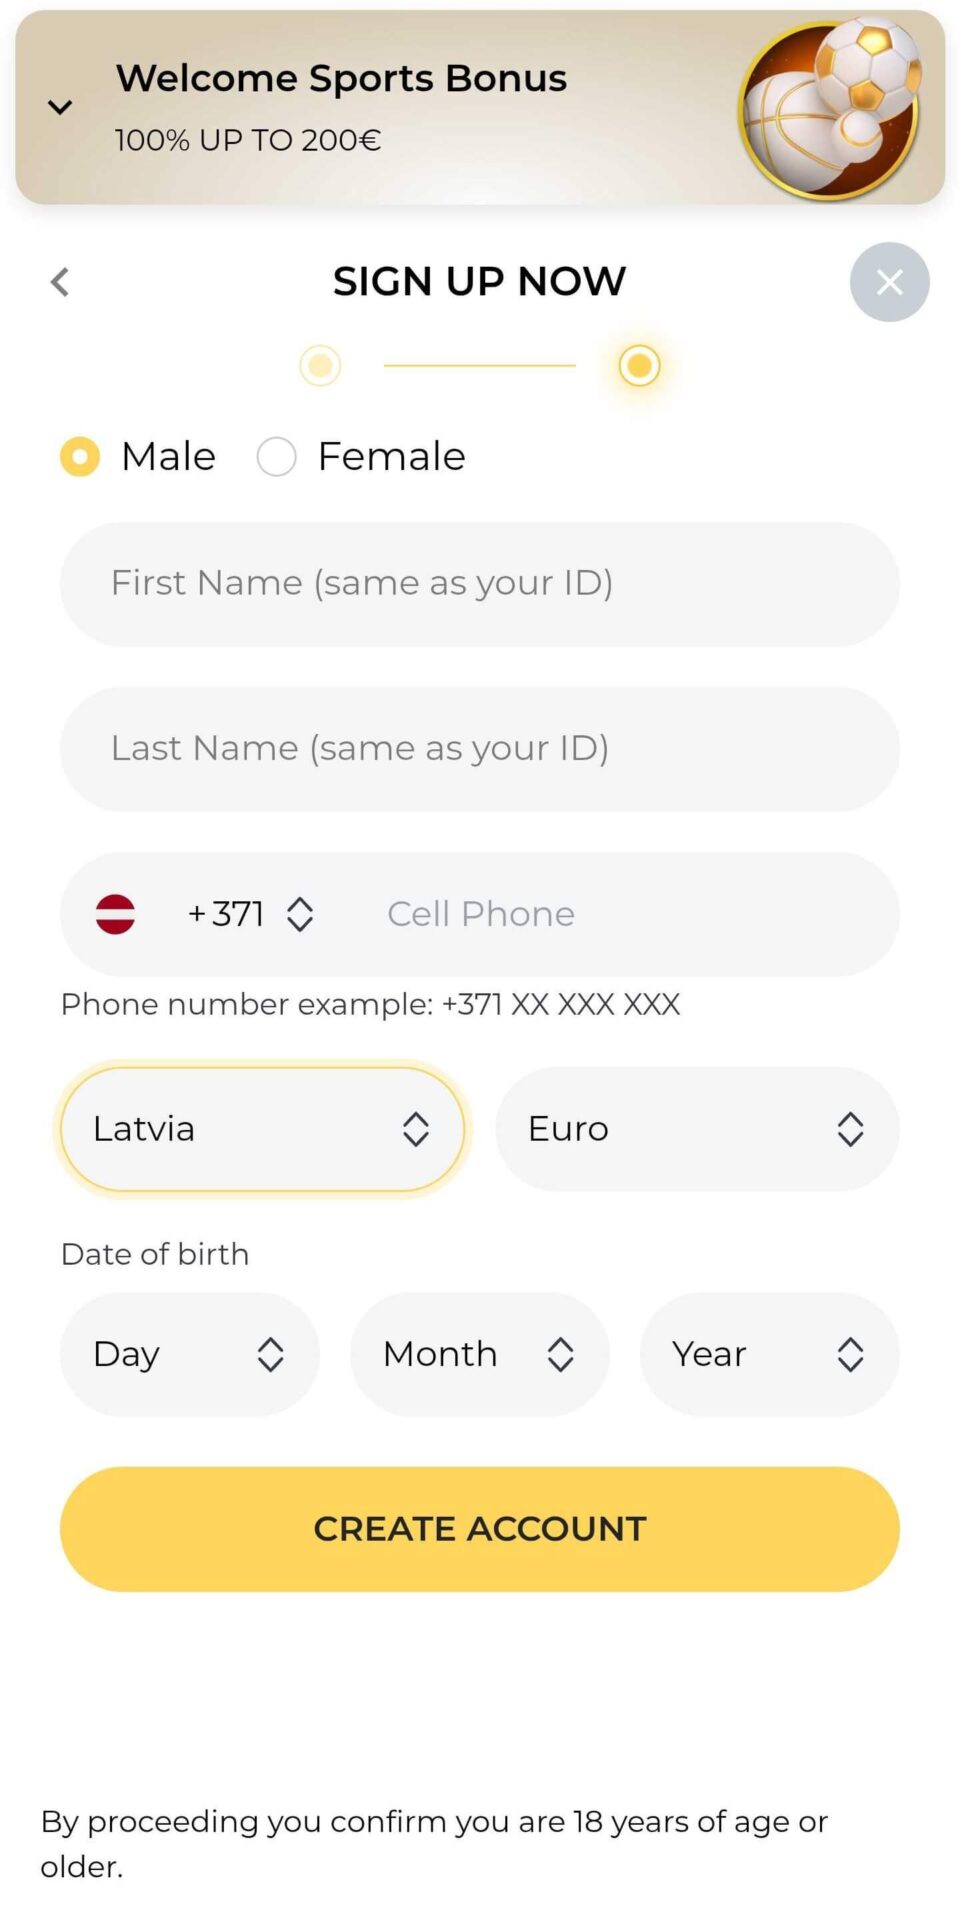Image resolution: width=960 pixels, height=1920 pixels.
Task: Open the Euro currency dropdown
Action: 697,1129
